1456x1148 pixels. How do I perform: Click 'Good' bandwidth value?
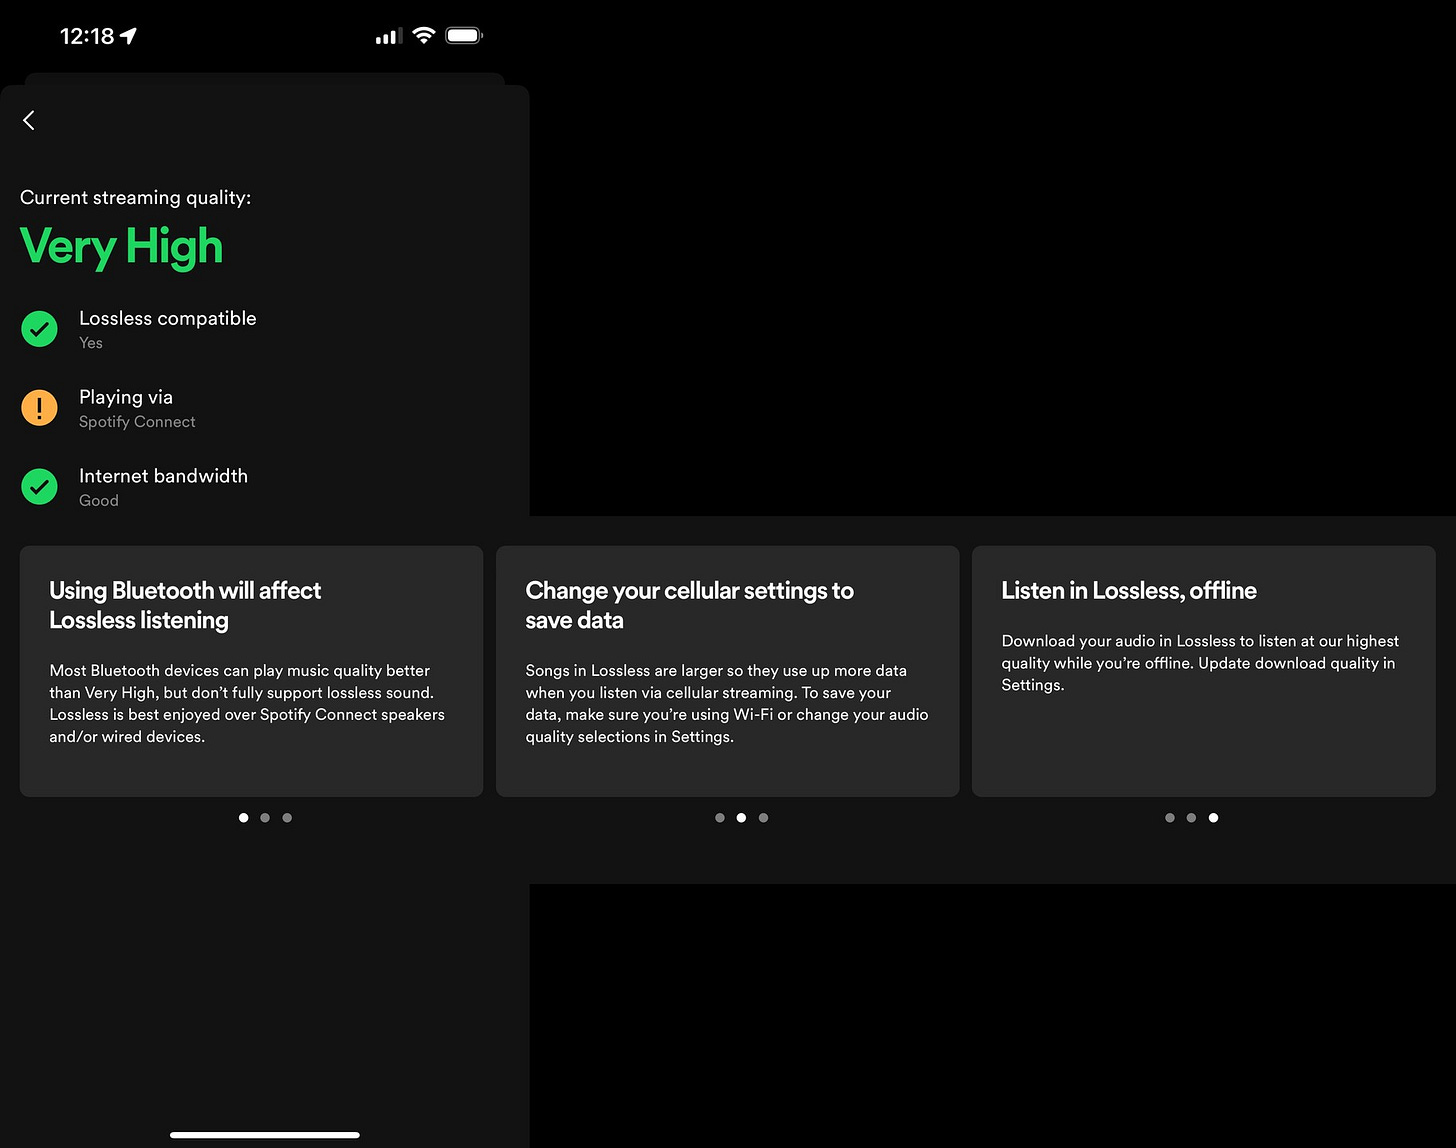pos(99,501)
